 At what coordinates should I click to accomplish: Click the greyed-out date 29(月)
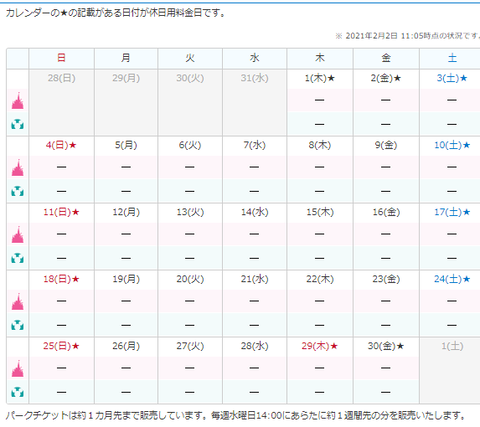tap(126, 78)
